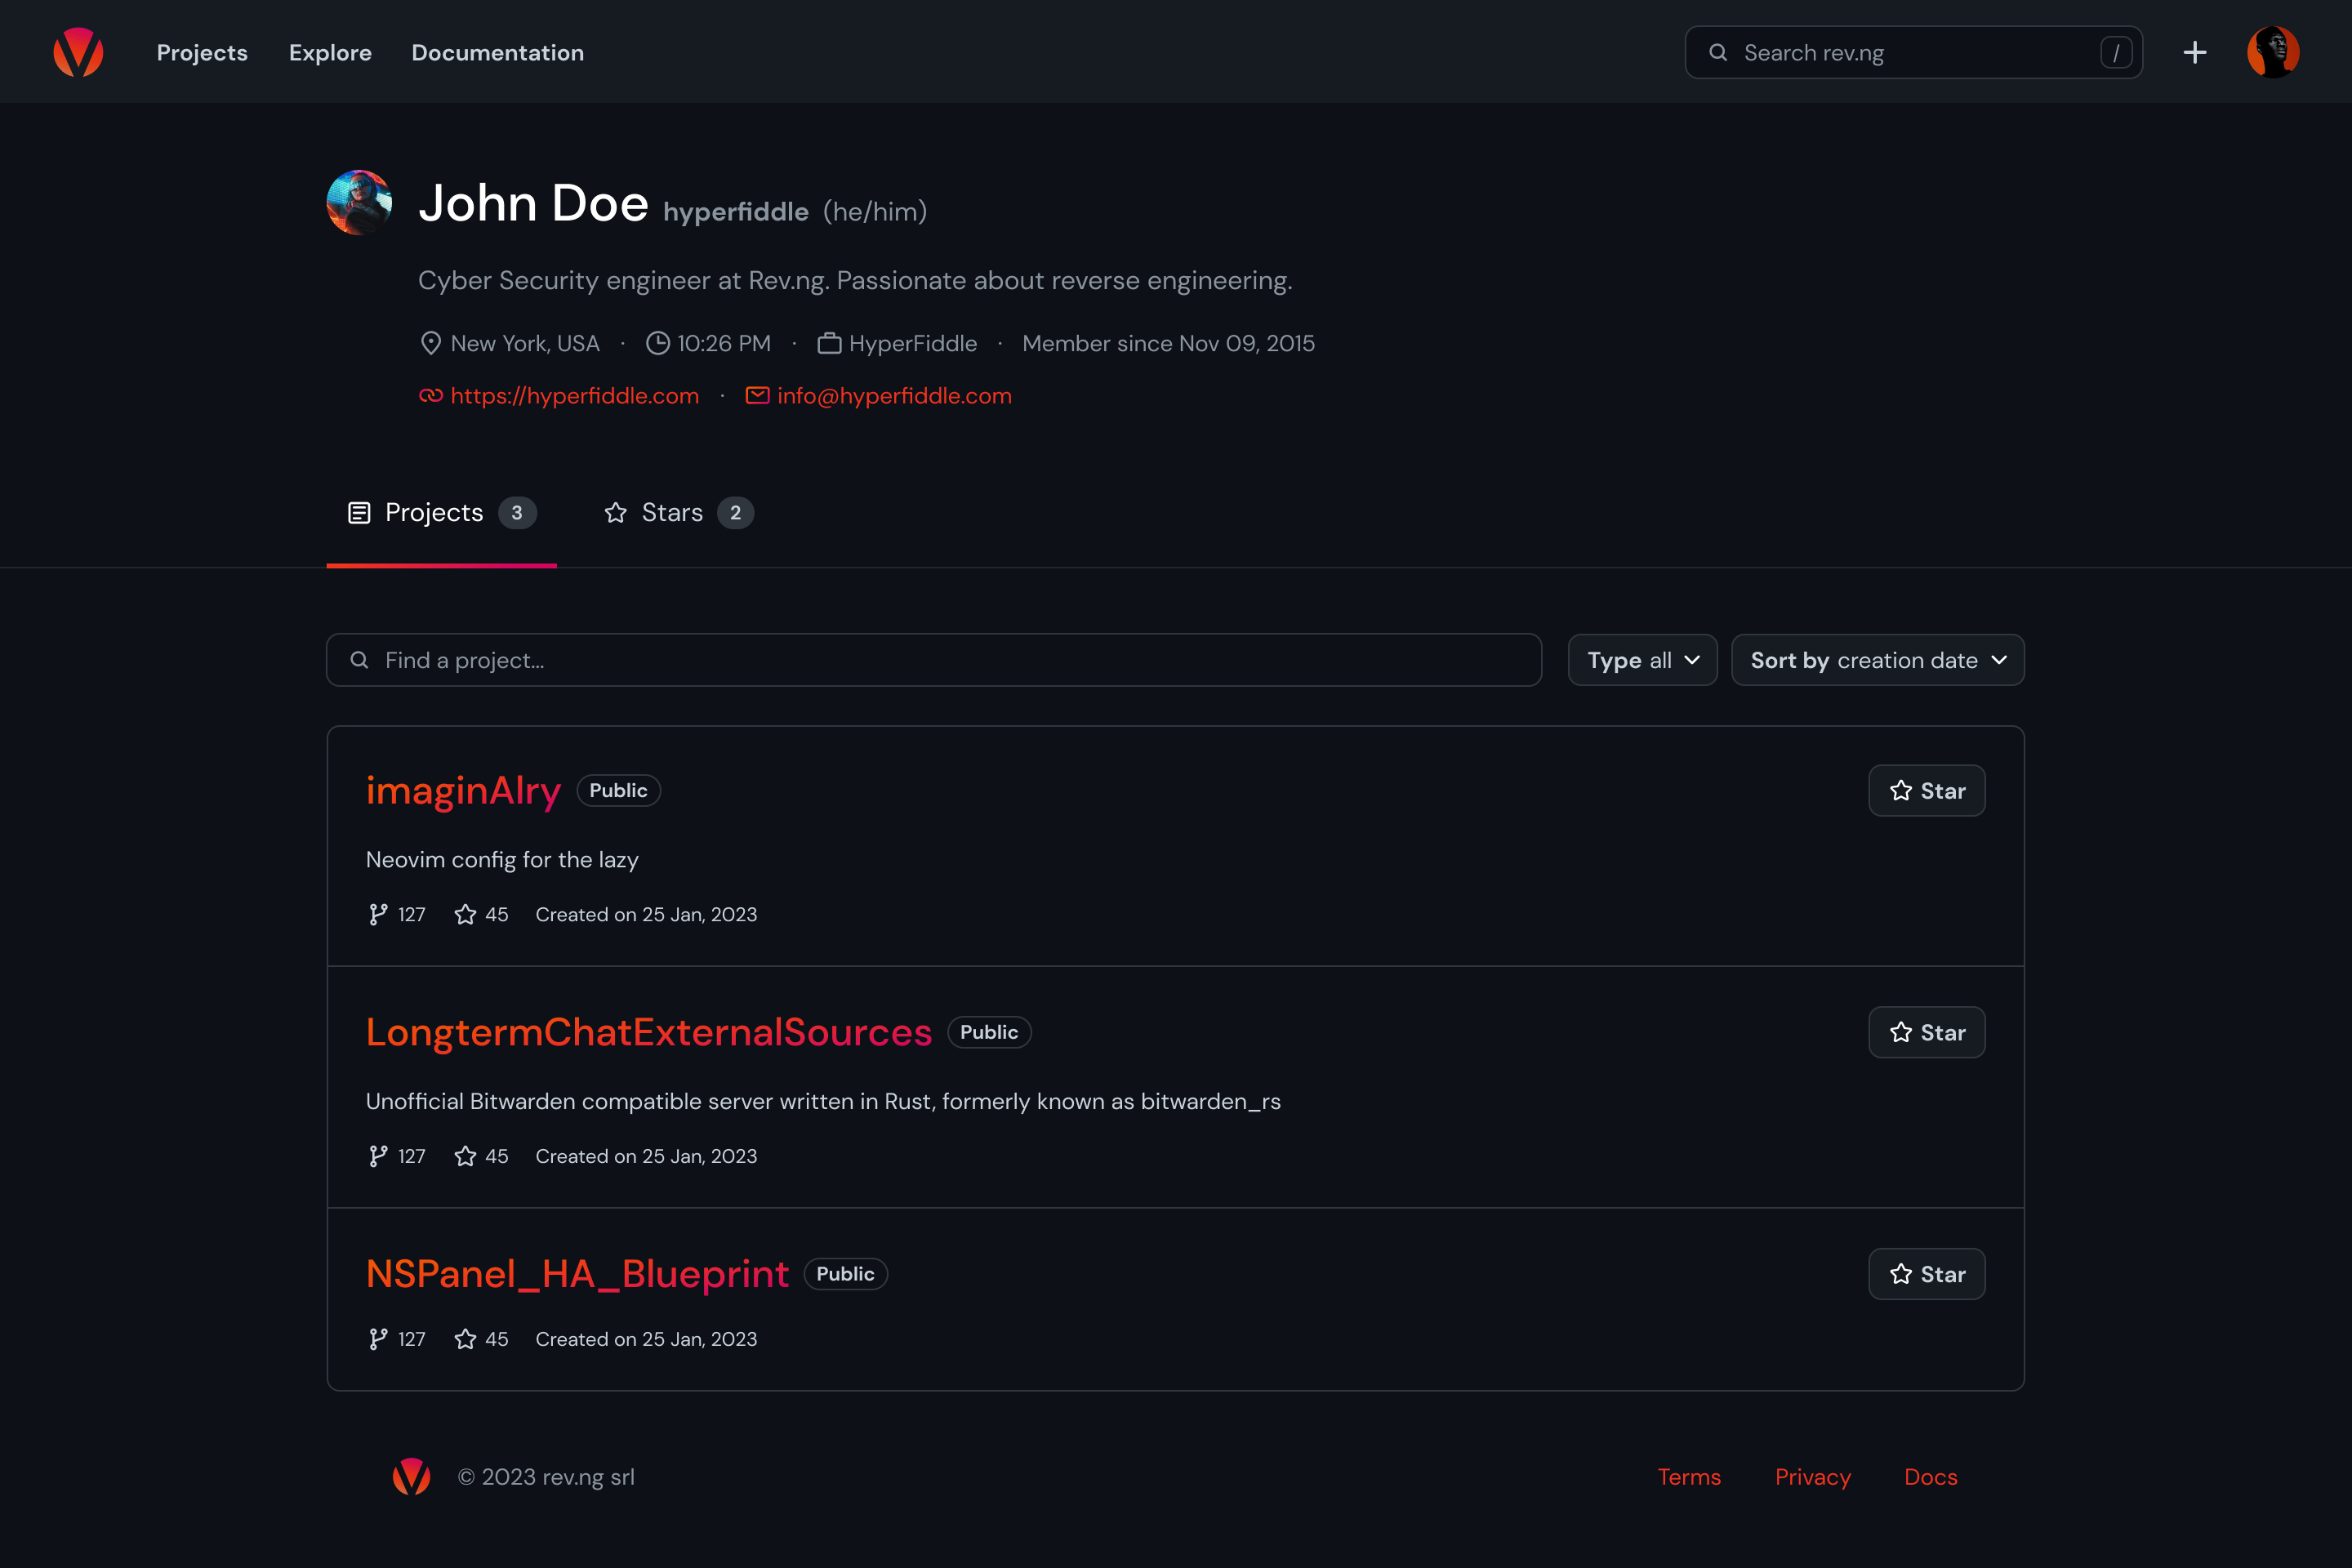Click the rev.ng logo in navbar

[78, 52]
